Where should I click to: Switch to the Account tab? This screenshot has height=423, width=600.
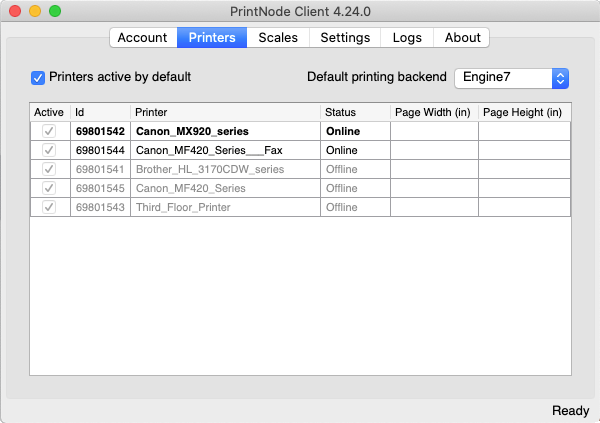pos(142,38)
